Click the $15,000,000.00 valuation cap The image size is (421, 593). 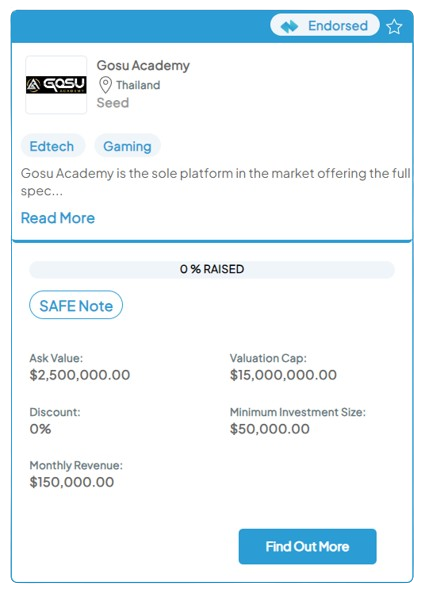pyautogui.click(x=283, y=375)
